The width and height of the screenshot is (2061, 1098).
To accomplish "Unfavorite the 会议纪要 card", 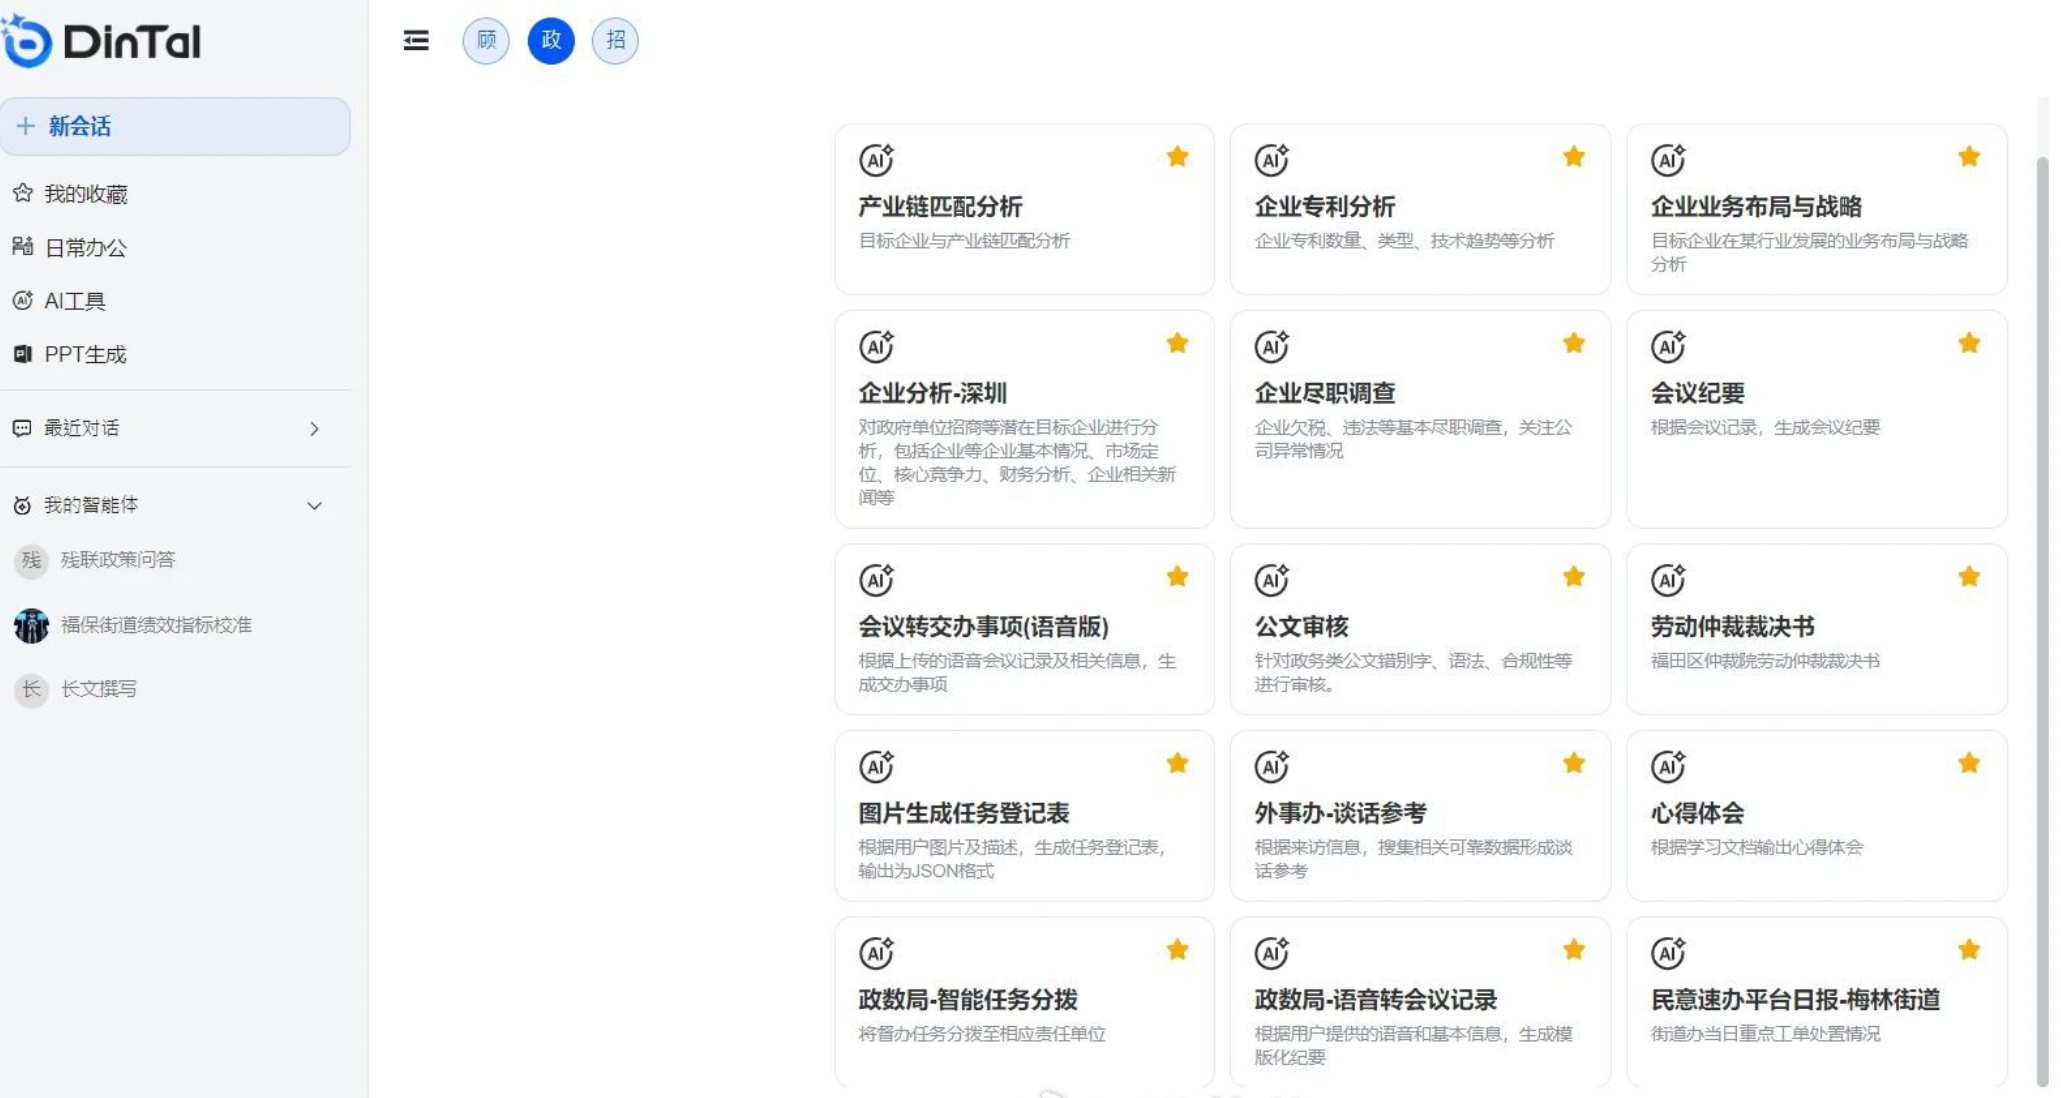I will point(1968,342).
